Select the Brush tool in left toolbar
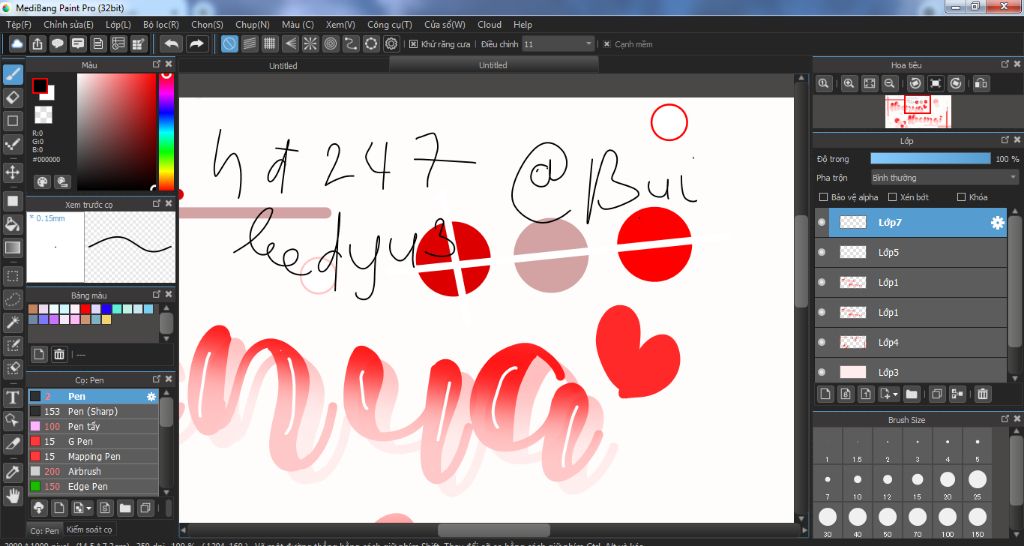Screen dimensions: 1024x546 12,74
